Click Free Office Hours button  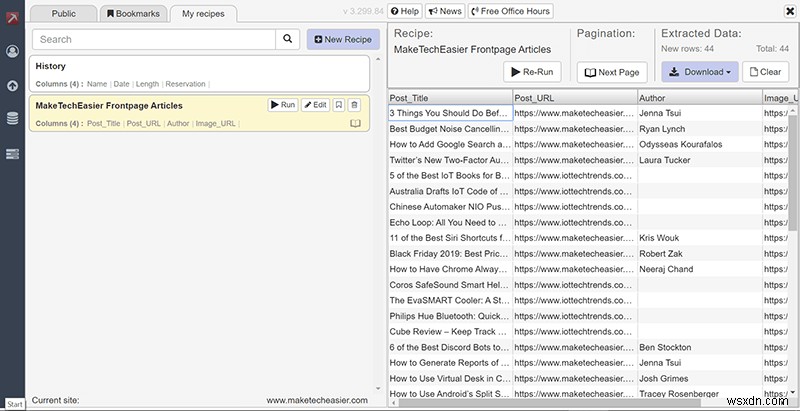[510, 11]
